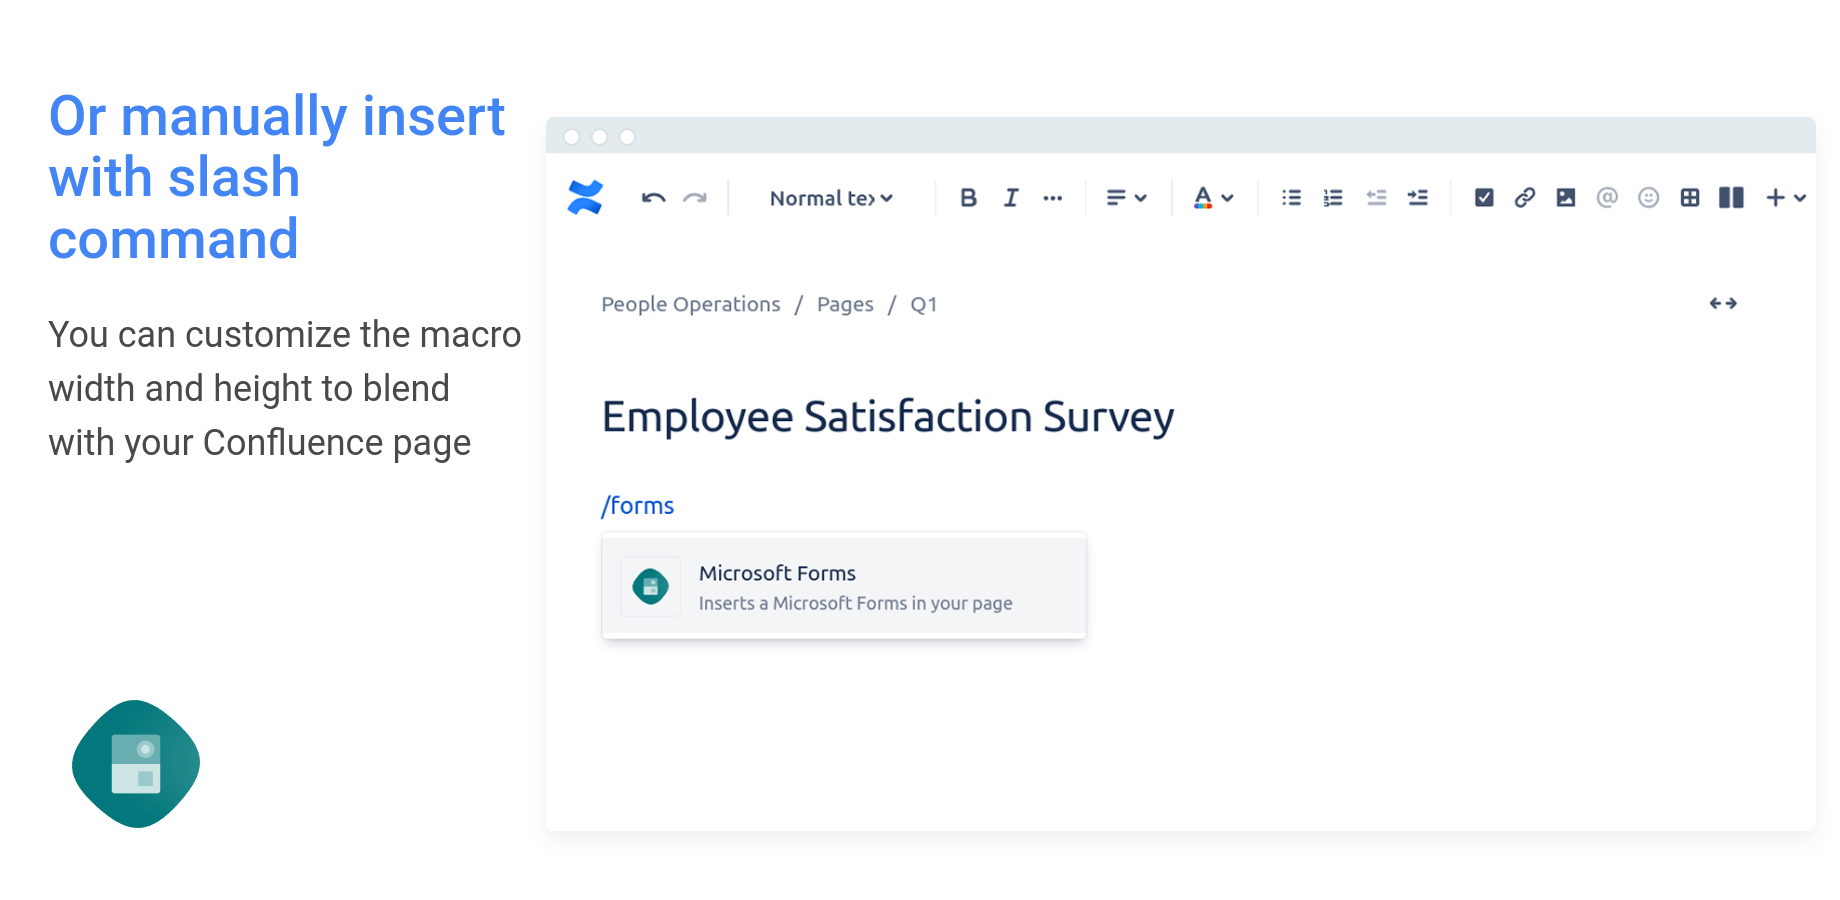Outdent the current line
Viewport: 1840px width, 900px height.
[x=1376, y=198]
